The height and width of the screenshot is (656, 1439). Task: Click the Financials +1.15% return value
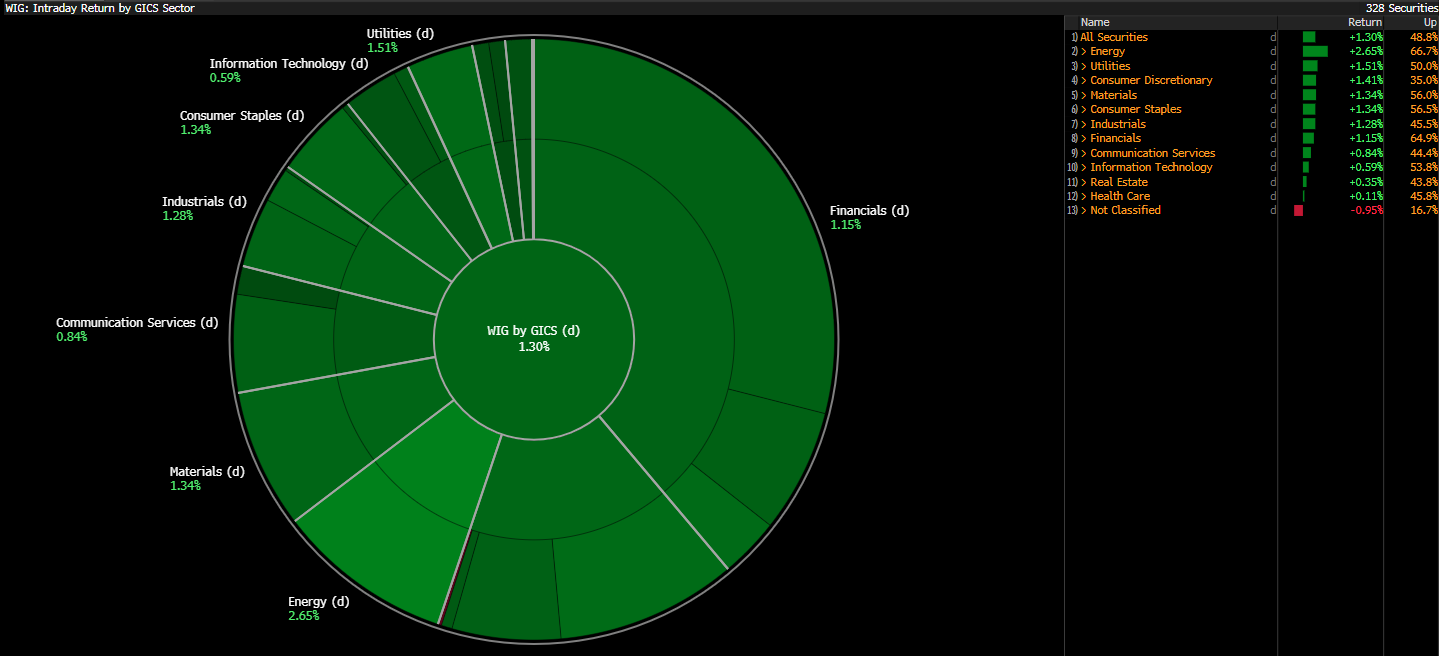pyautogui.click(x=1364, y=138)
